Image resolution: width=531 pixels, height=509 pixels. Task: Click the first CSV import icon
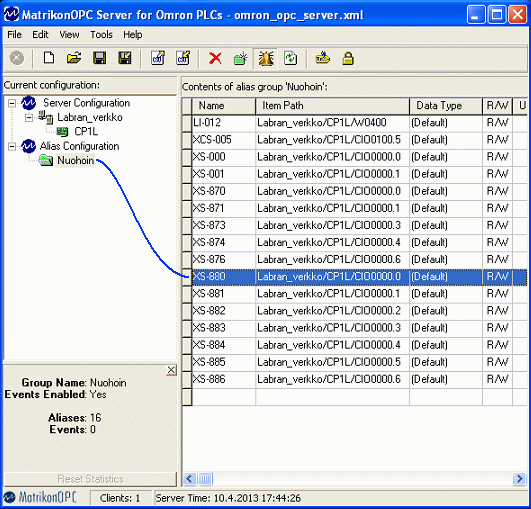pos(158,58)
